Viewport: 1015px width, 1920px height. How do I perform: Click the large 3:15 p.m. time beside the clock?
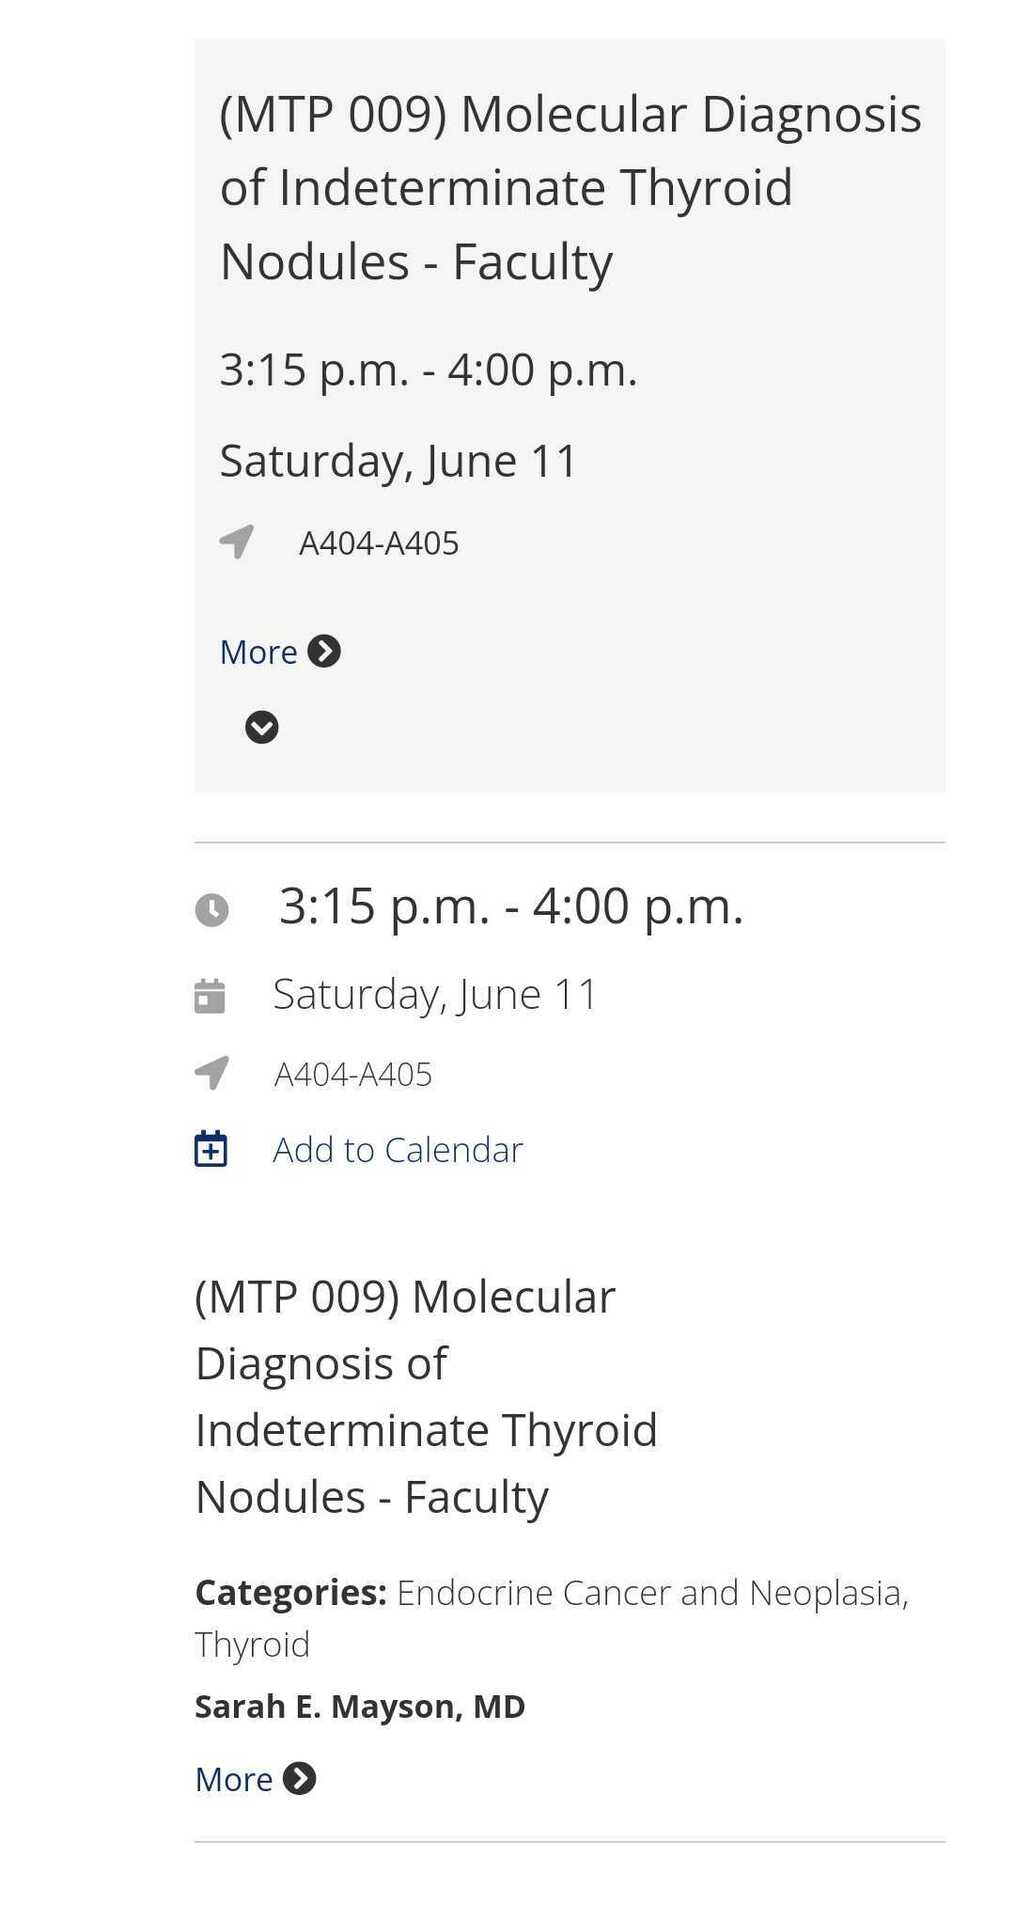(x=511, y=906)
